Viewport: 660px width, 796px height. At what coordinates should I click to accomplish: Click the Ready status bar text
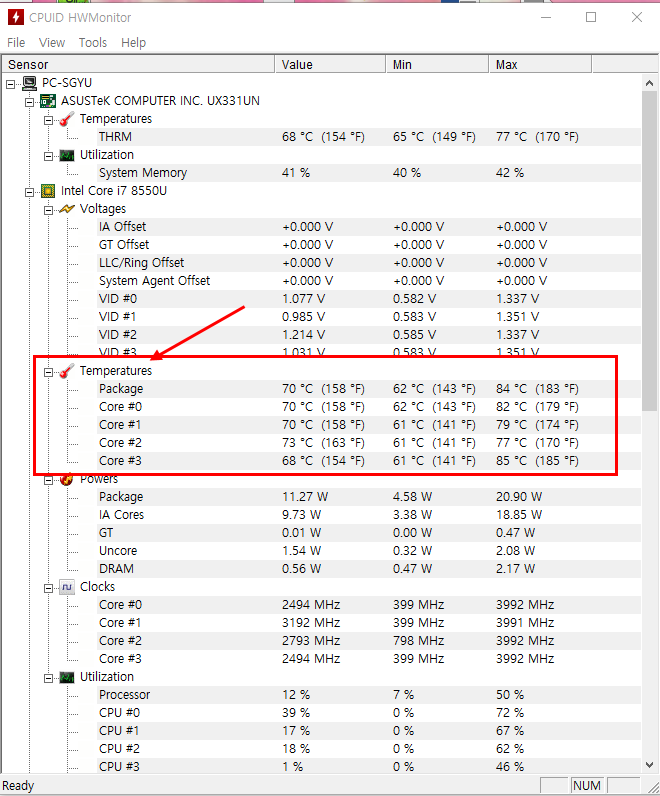[18, 786]
